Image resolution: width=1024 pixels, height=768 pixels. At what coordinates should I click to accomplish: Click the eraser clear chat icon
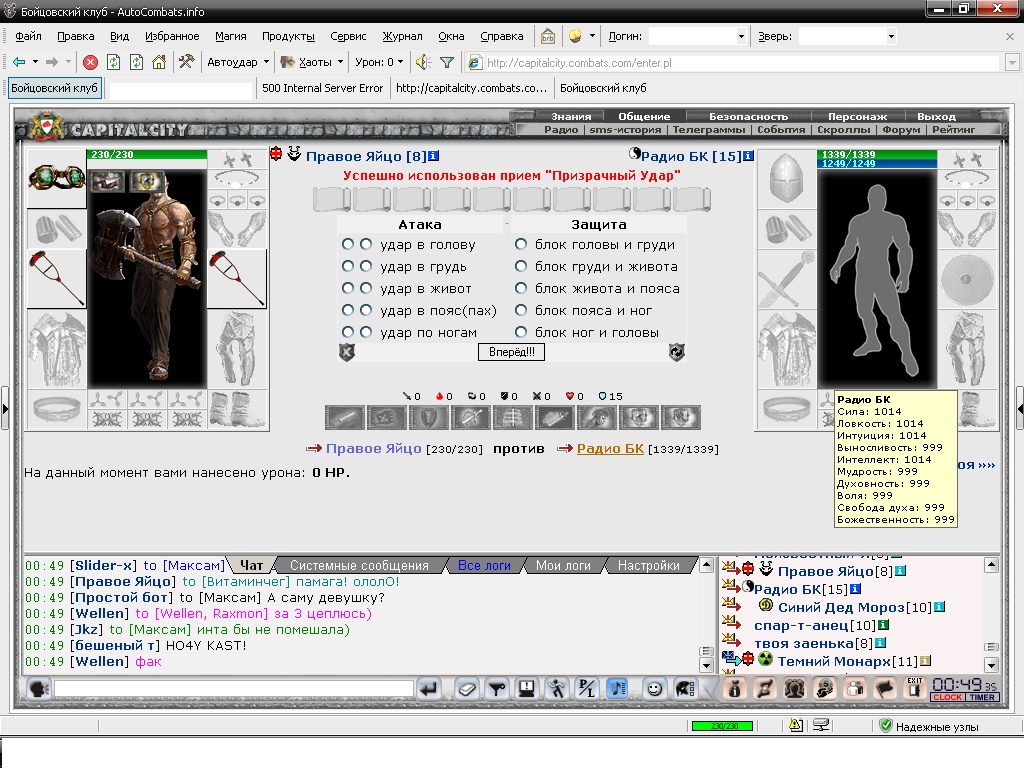467,688
